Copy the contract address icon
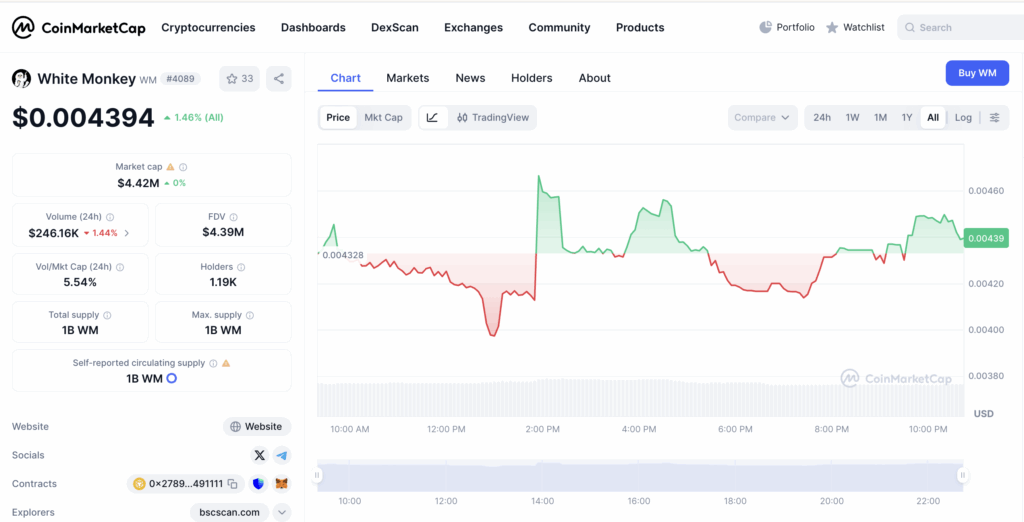The height and width of the screenshot is (522, 1024). (232, 484)
